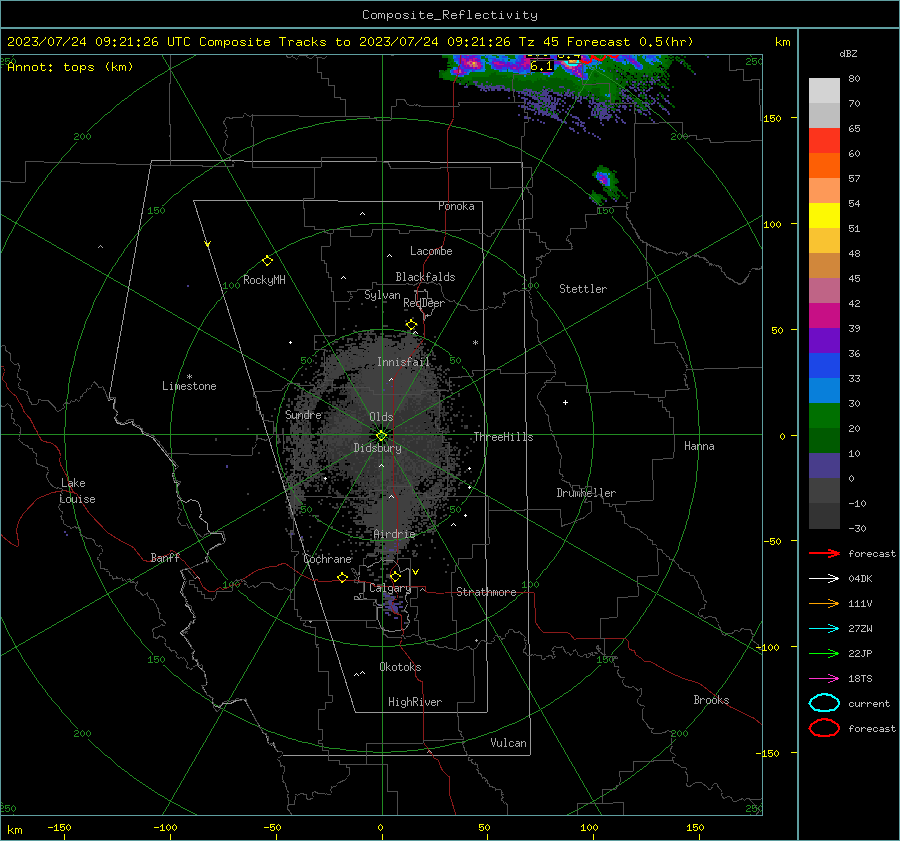
Task: Click the Sundre town label
Action: tap(303, 415)
